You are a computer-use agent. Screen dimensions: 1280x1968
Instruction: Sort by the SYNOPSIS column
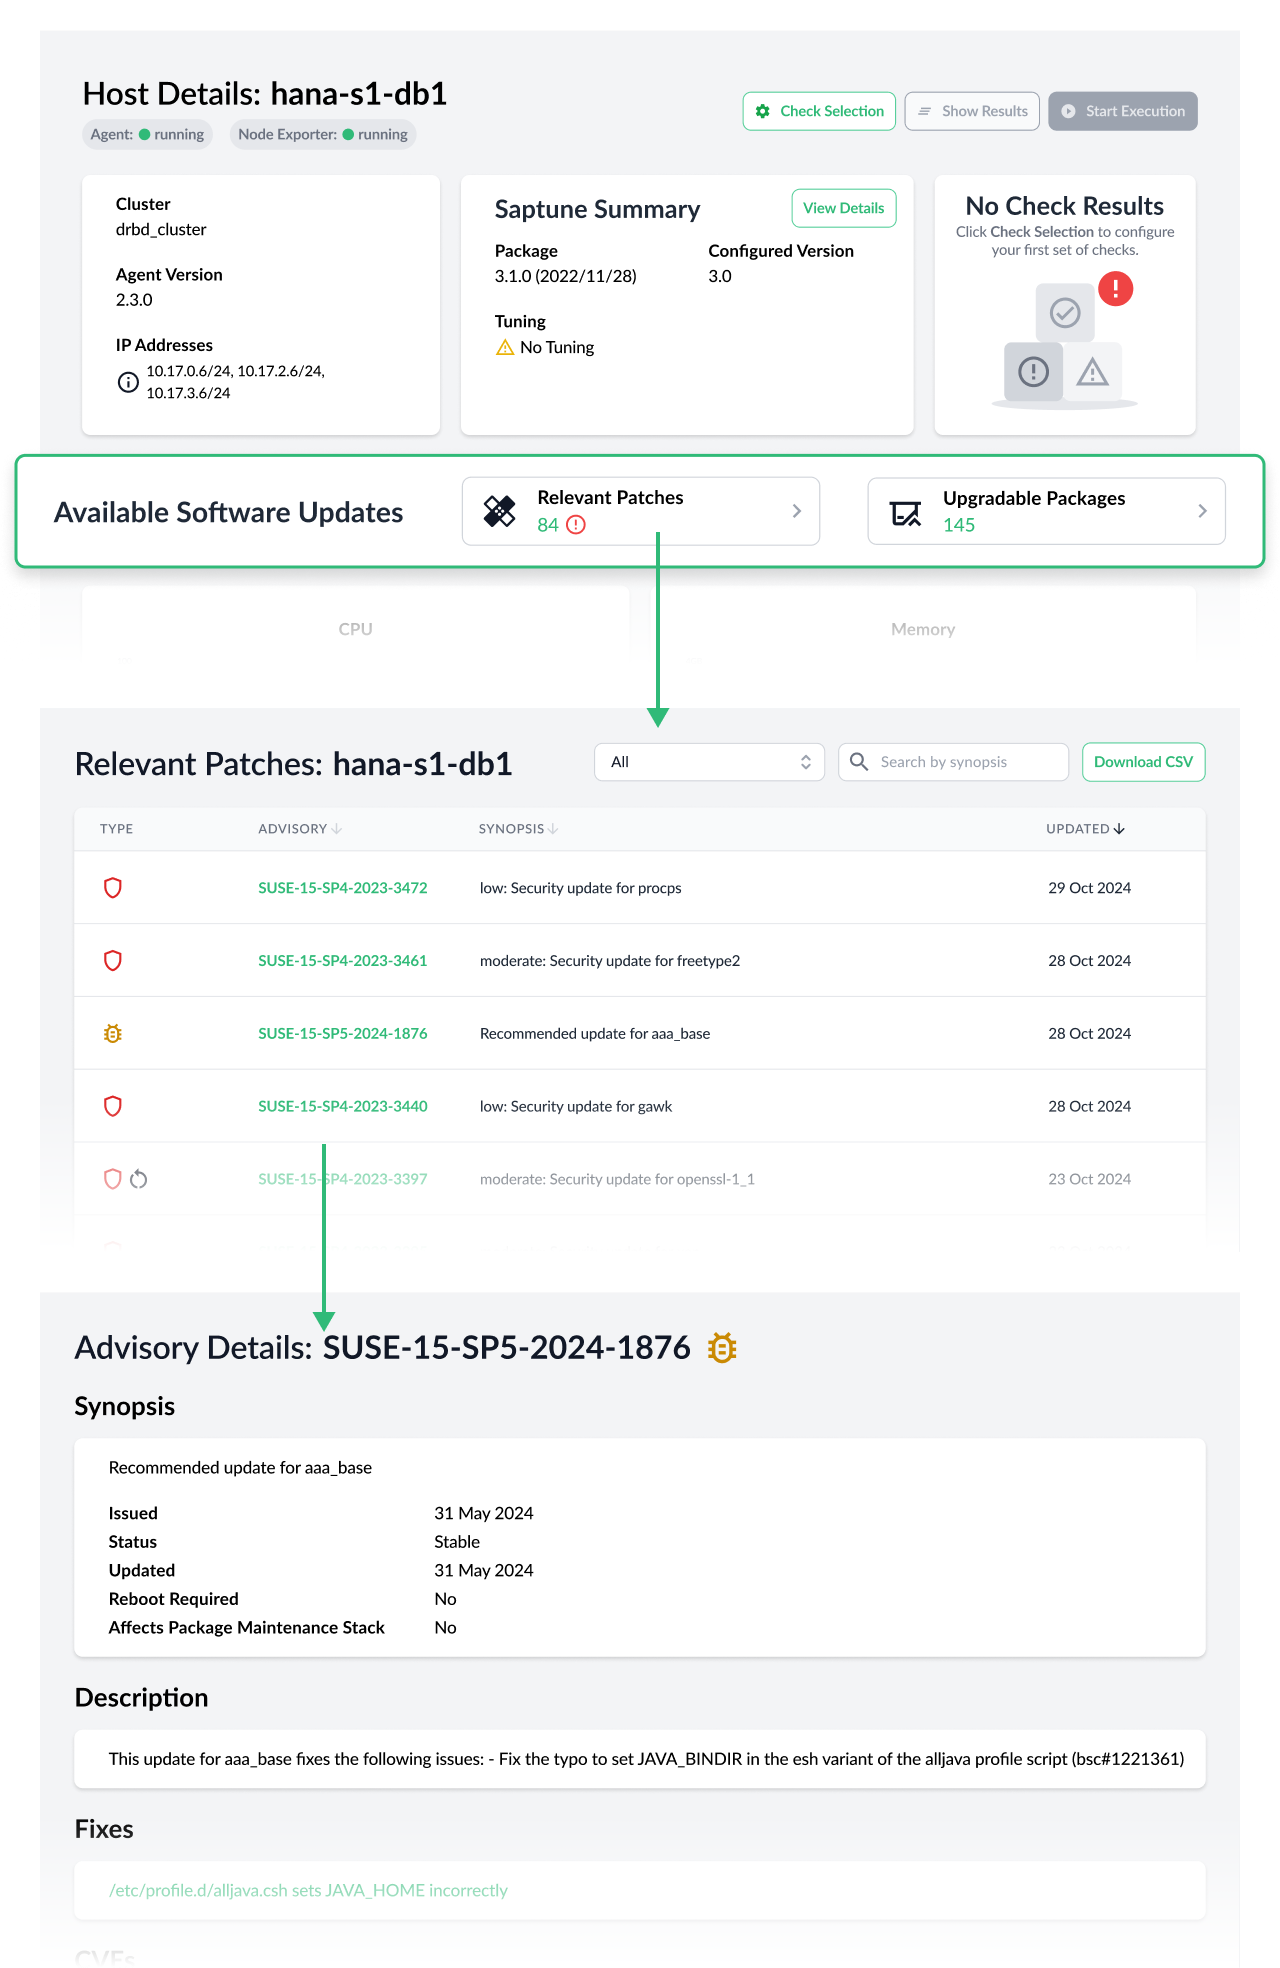click(518, 829)
